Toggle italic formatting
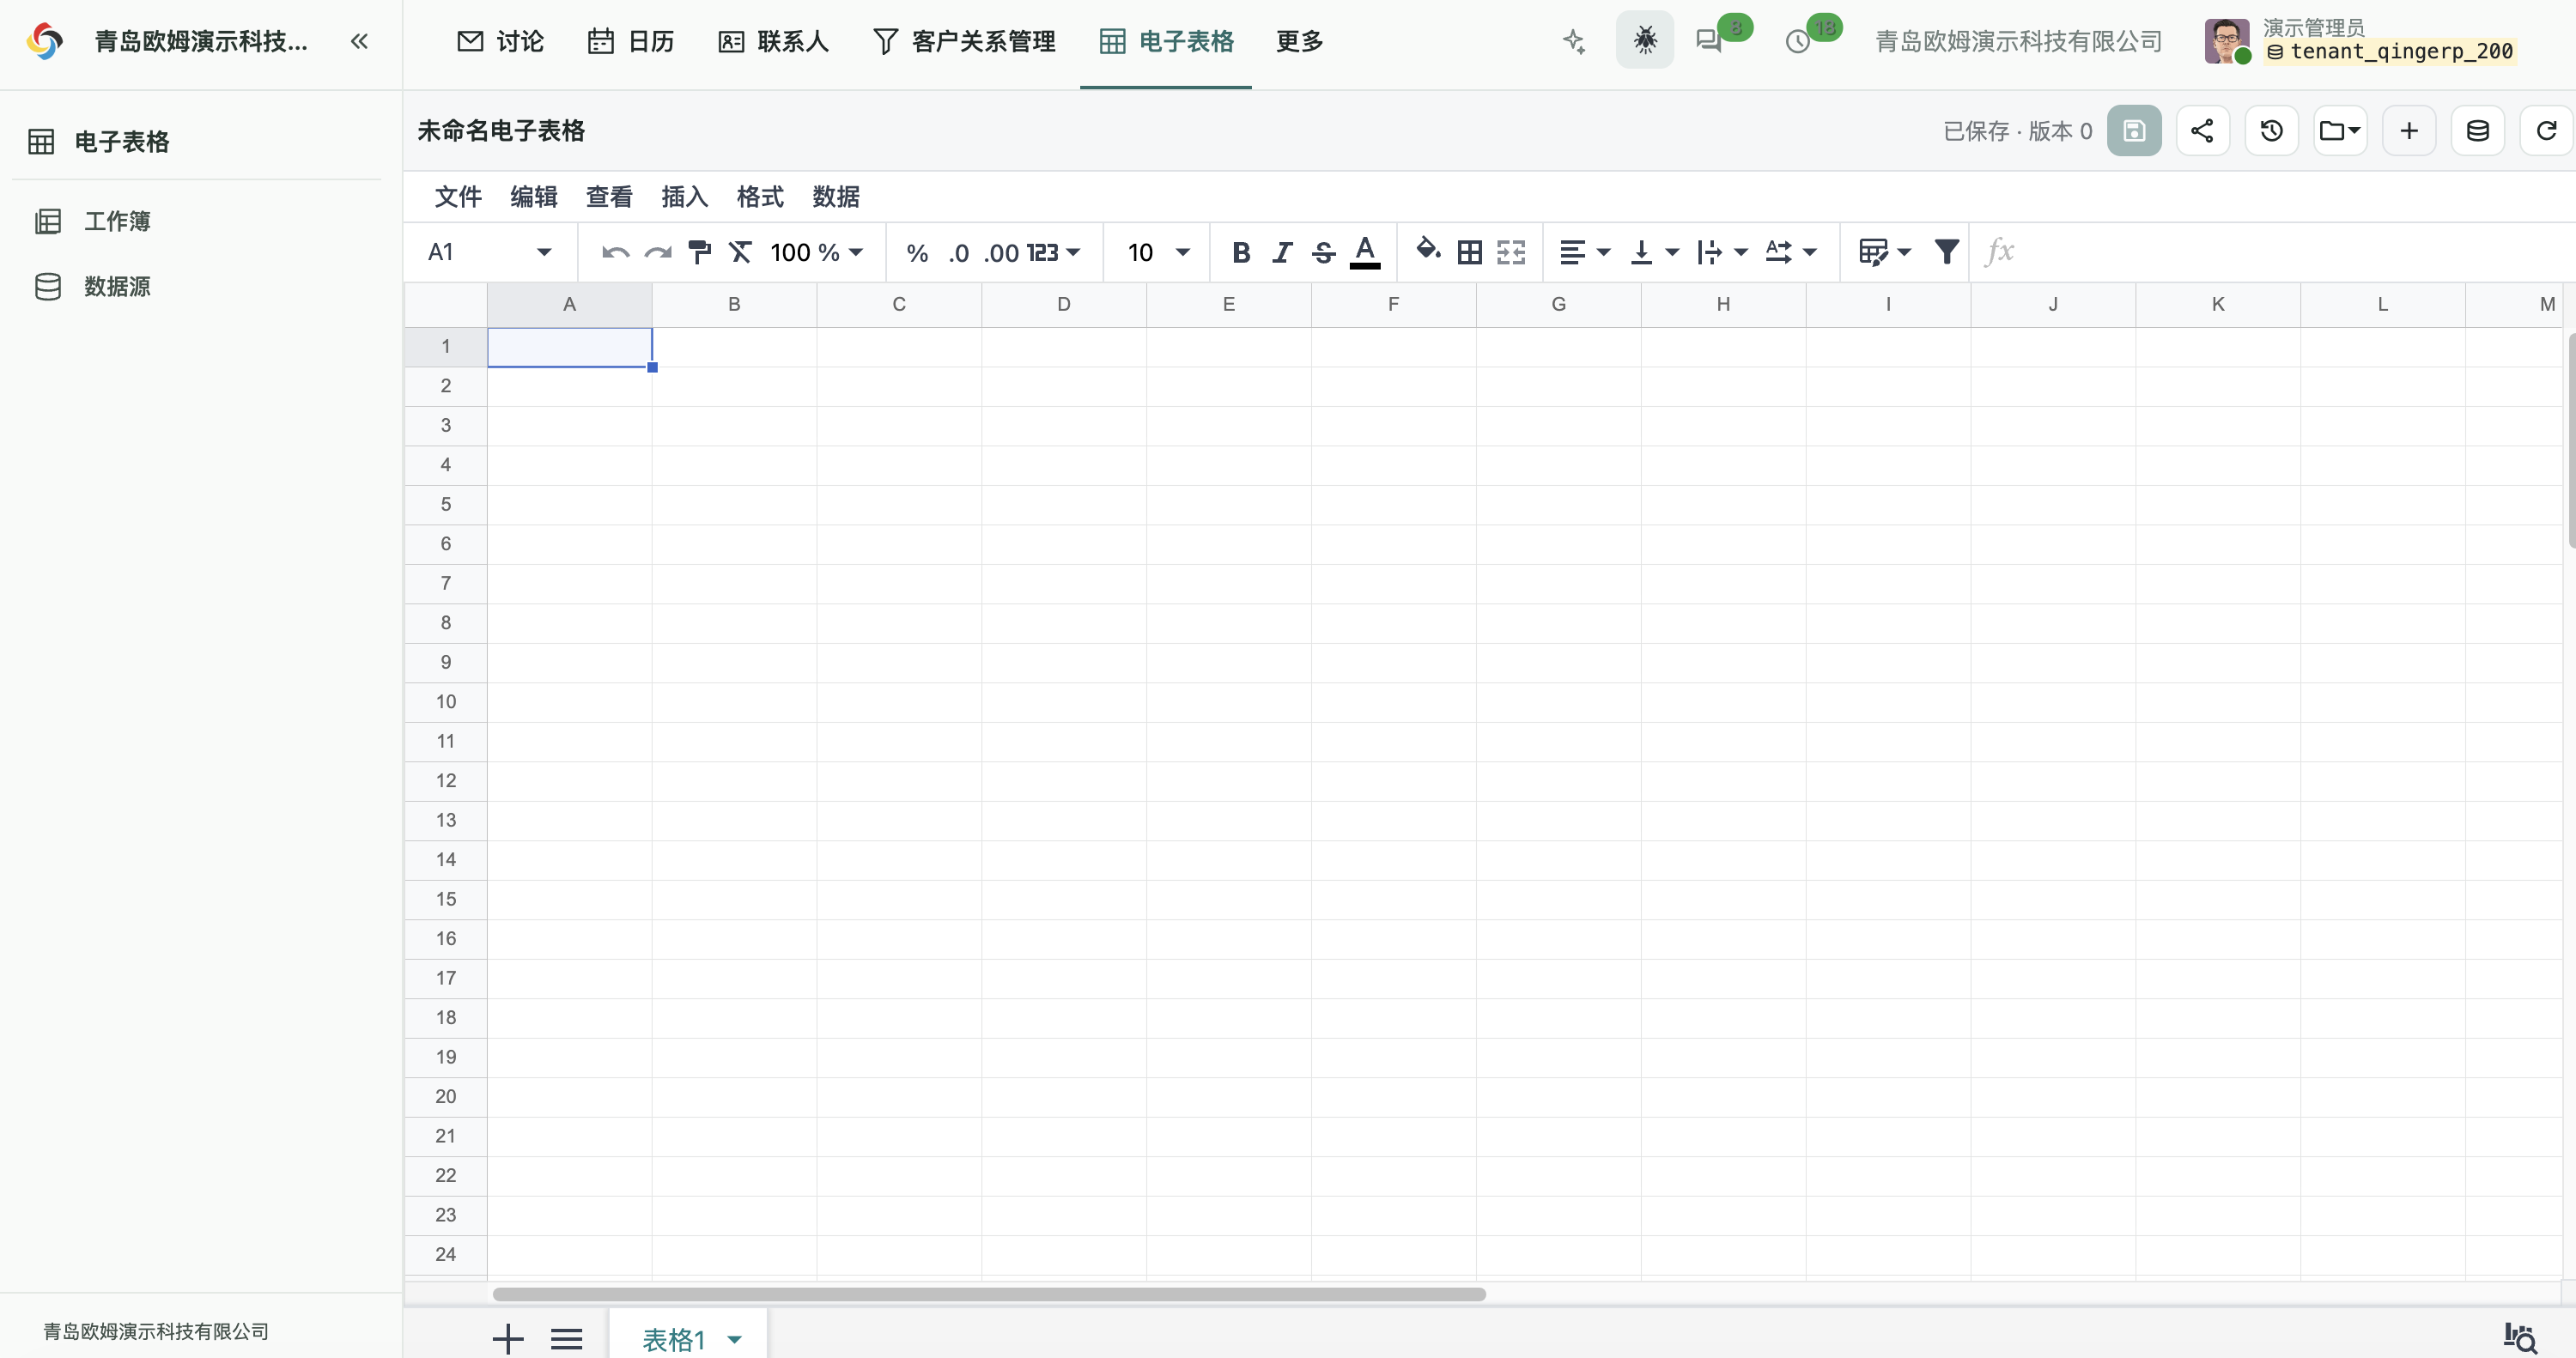 tap(1282, 253)
